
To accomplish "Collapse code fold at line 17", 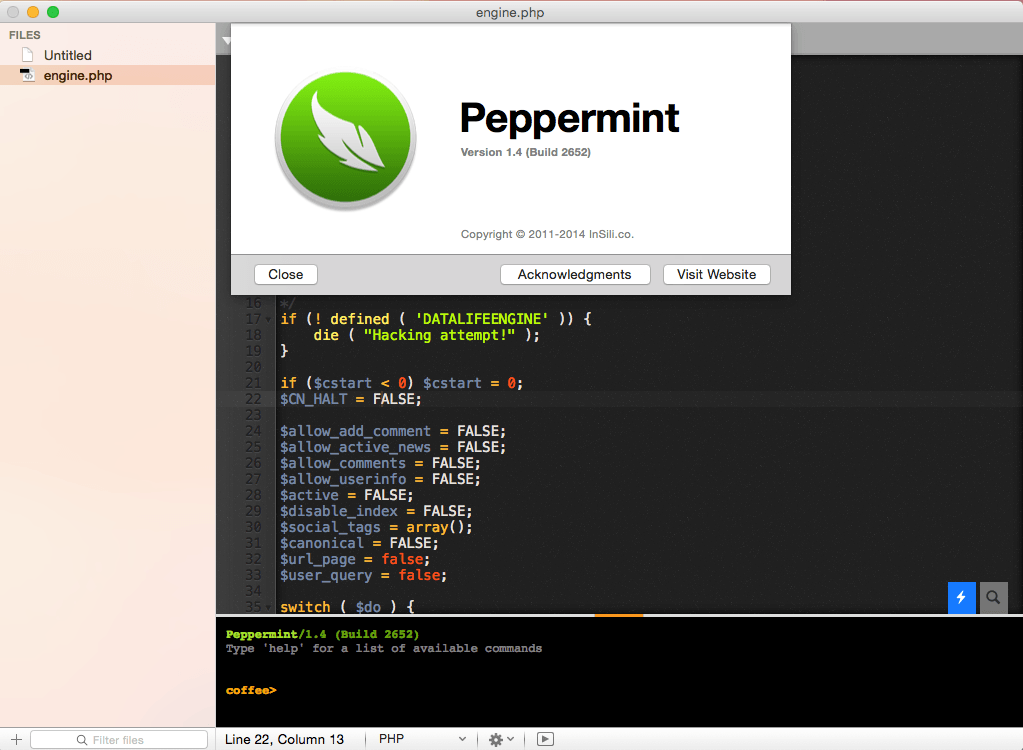I will (268, 320).
